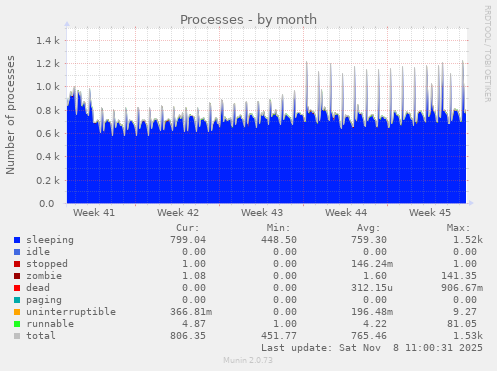497x371 pixels.
Task: Click the 'Munin 2.0.73' version text
Action: [248, 360]
